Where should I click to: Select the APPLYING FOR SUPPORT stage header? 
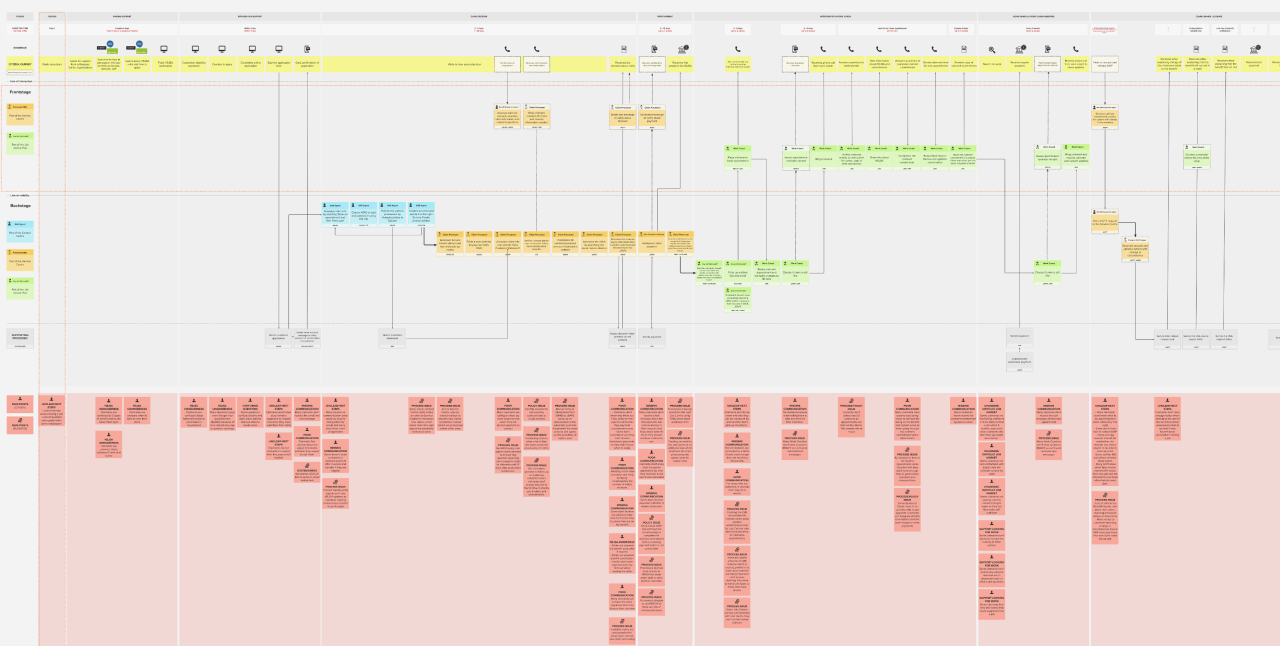point(250,17)
